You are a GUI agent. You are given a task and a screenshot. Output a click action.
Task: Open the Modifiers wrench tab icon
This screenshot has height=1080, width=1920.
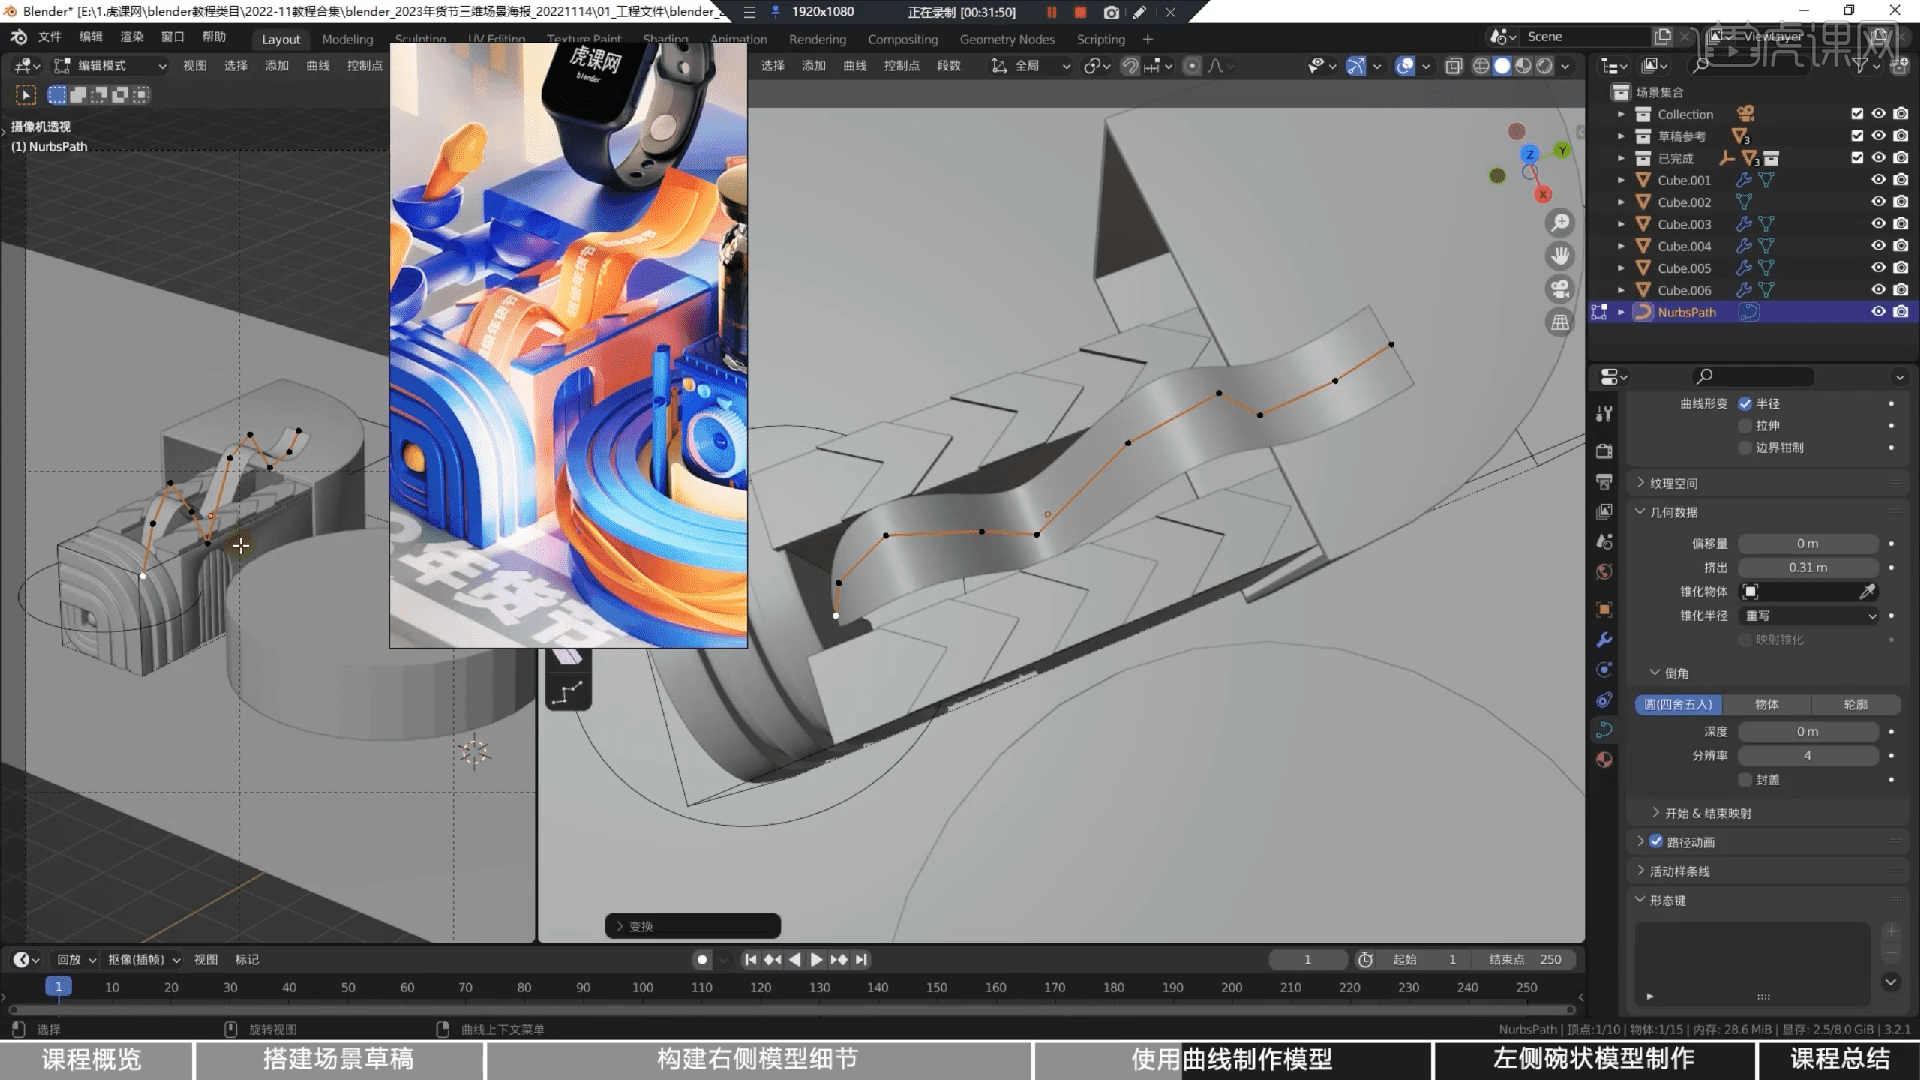click(1604, 639)
